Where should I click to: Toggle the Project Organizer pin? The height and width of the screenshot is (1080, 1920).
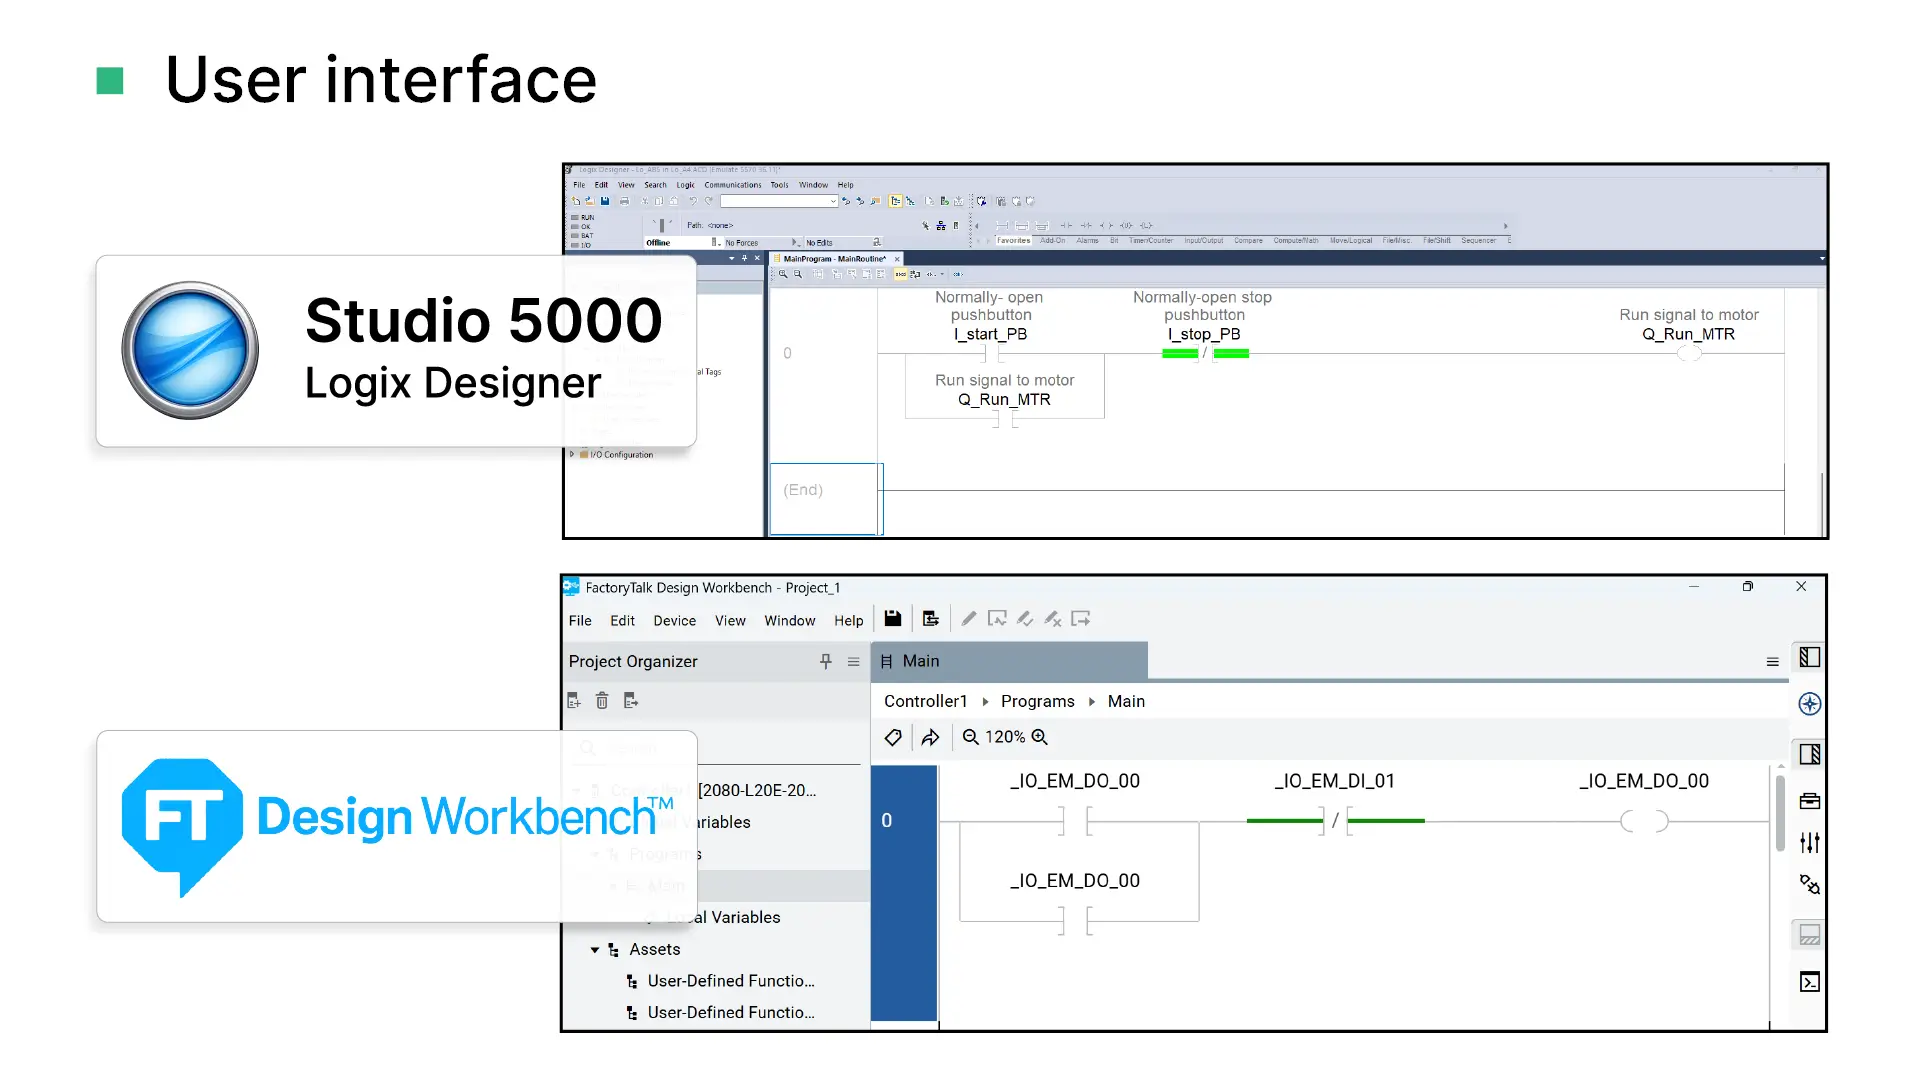pos(826,662)
